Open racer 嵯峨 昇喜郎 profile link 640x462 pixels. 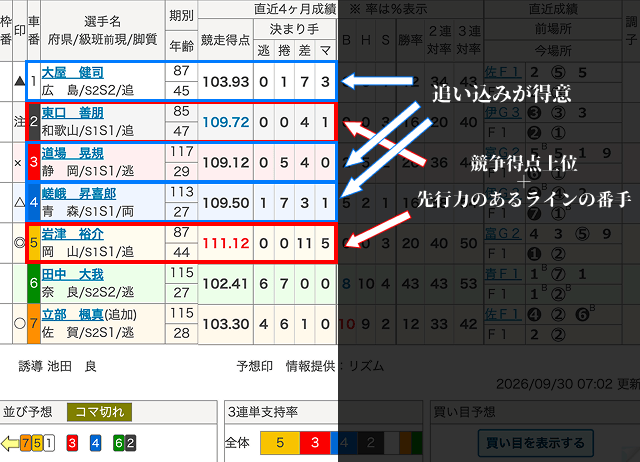[x=79, y=194]
